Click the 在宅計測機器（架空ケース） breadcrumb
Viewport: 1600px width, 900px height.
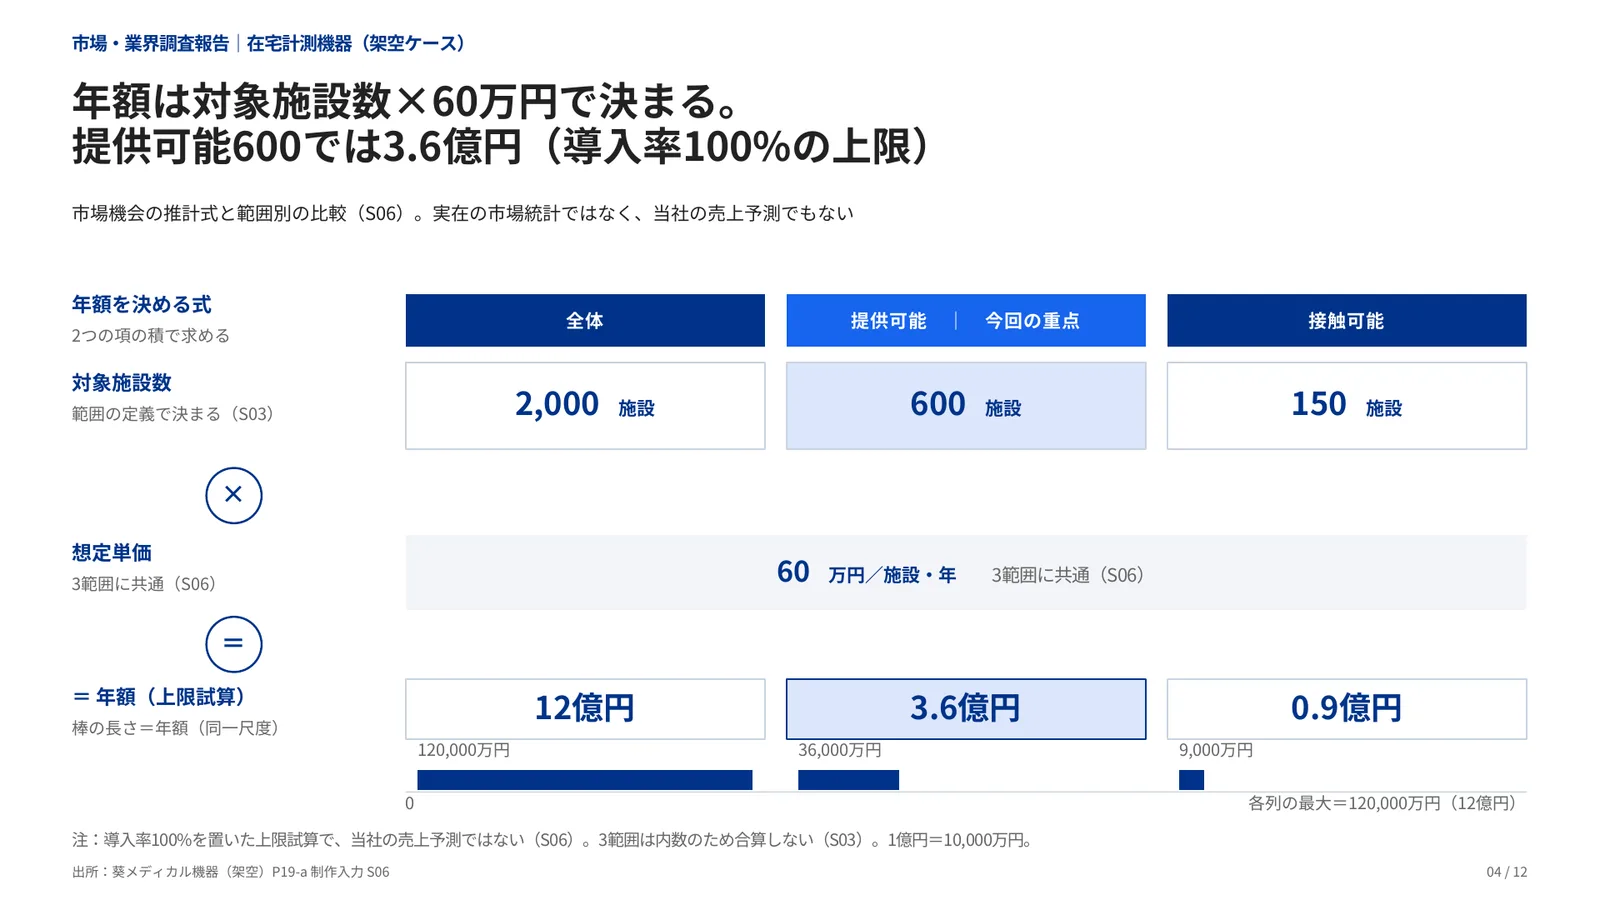[x=356, y=44]
